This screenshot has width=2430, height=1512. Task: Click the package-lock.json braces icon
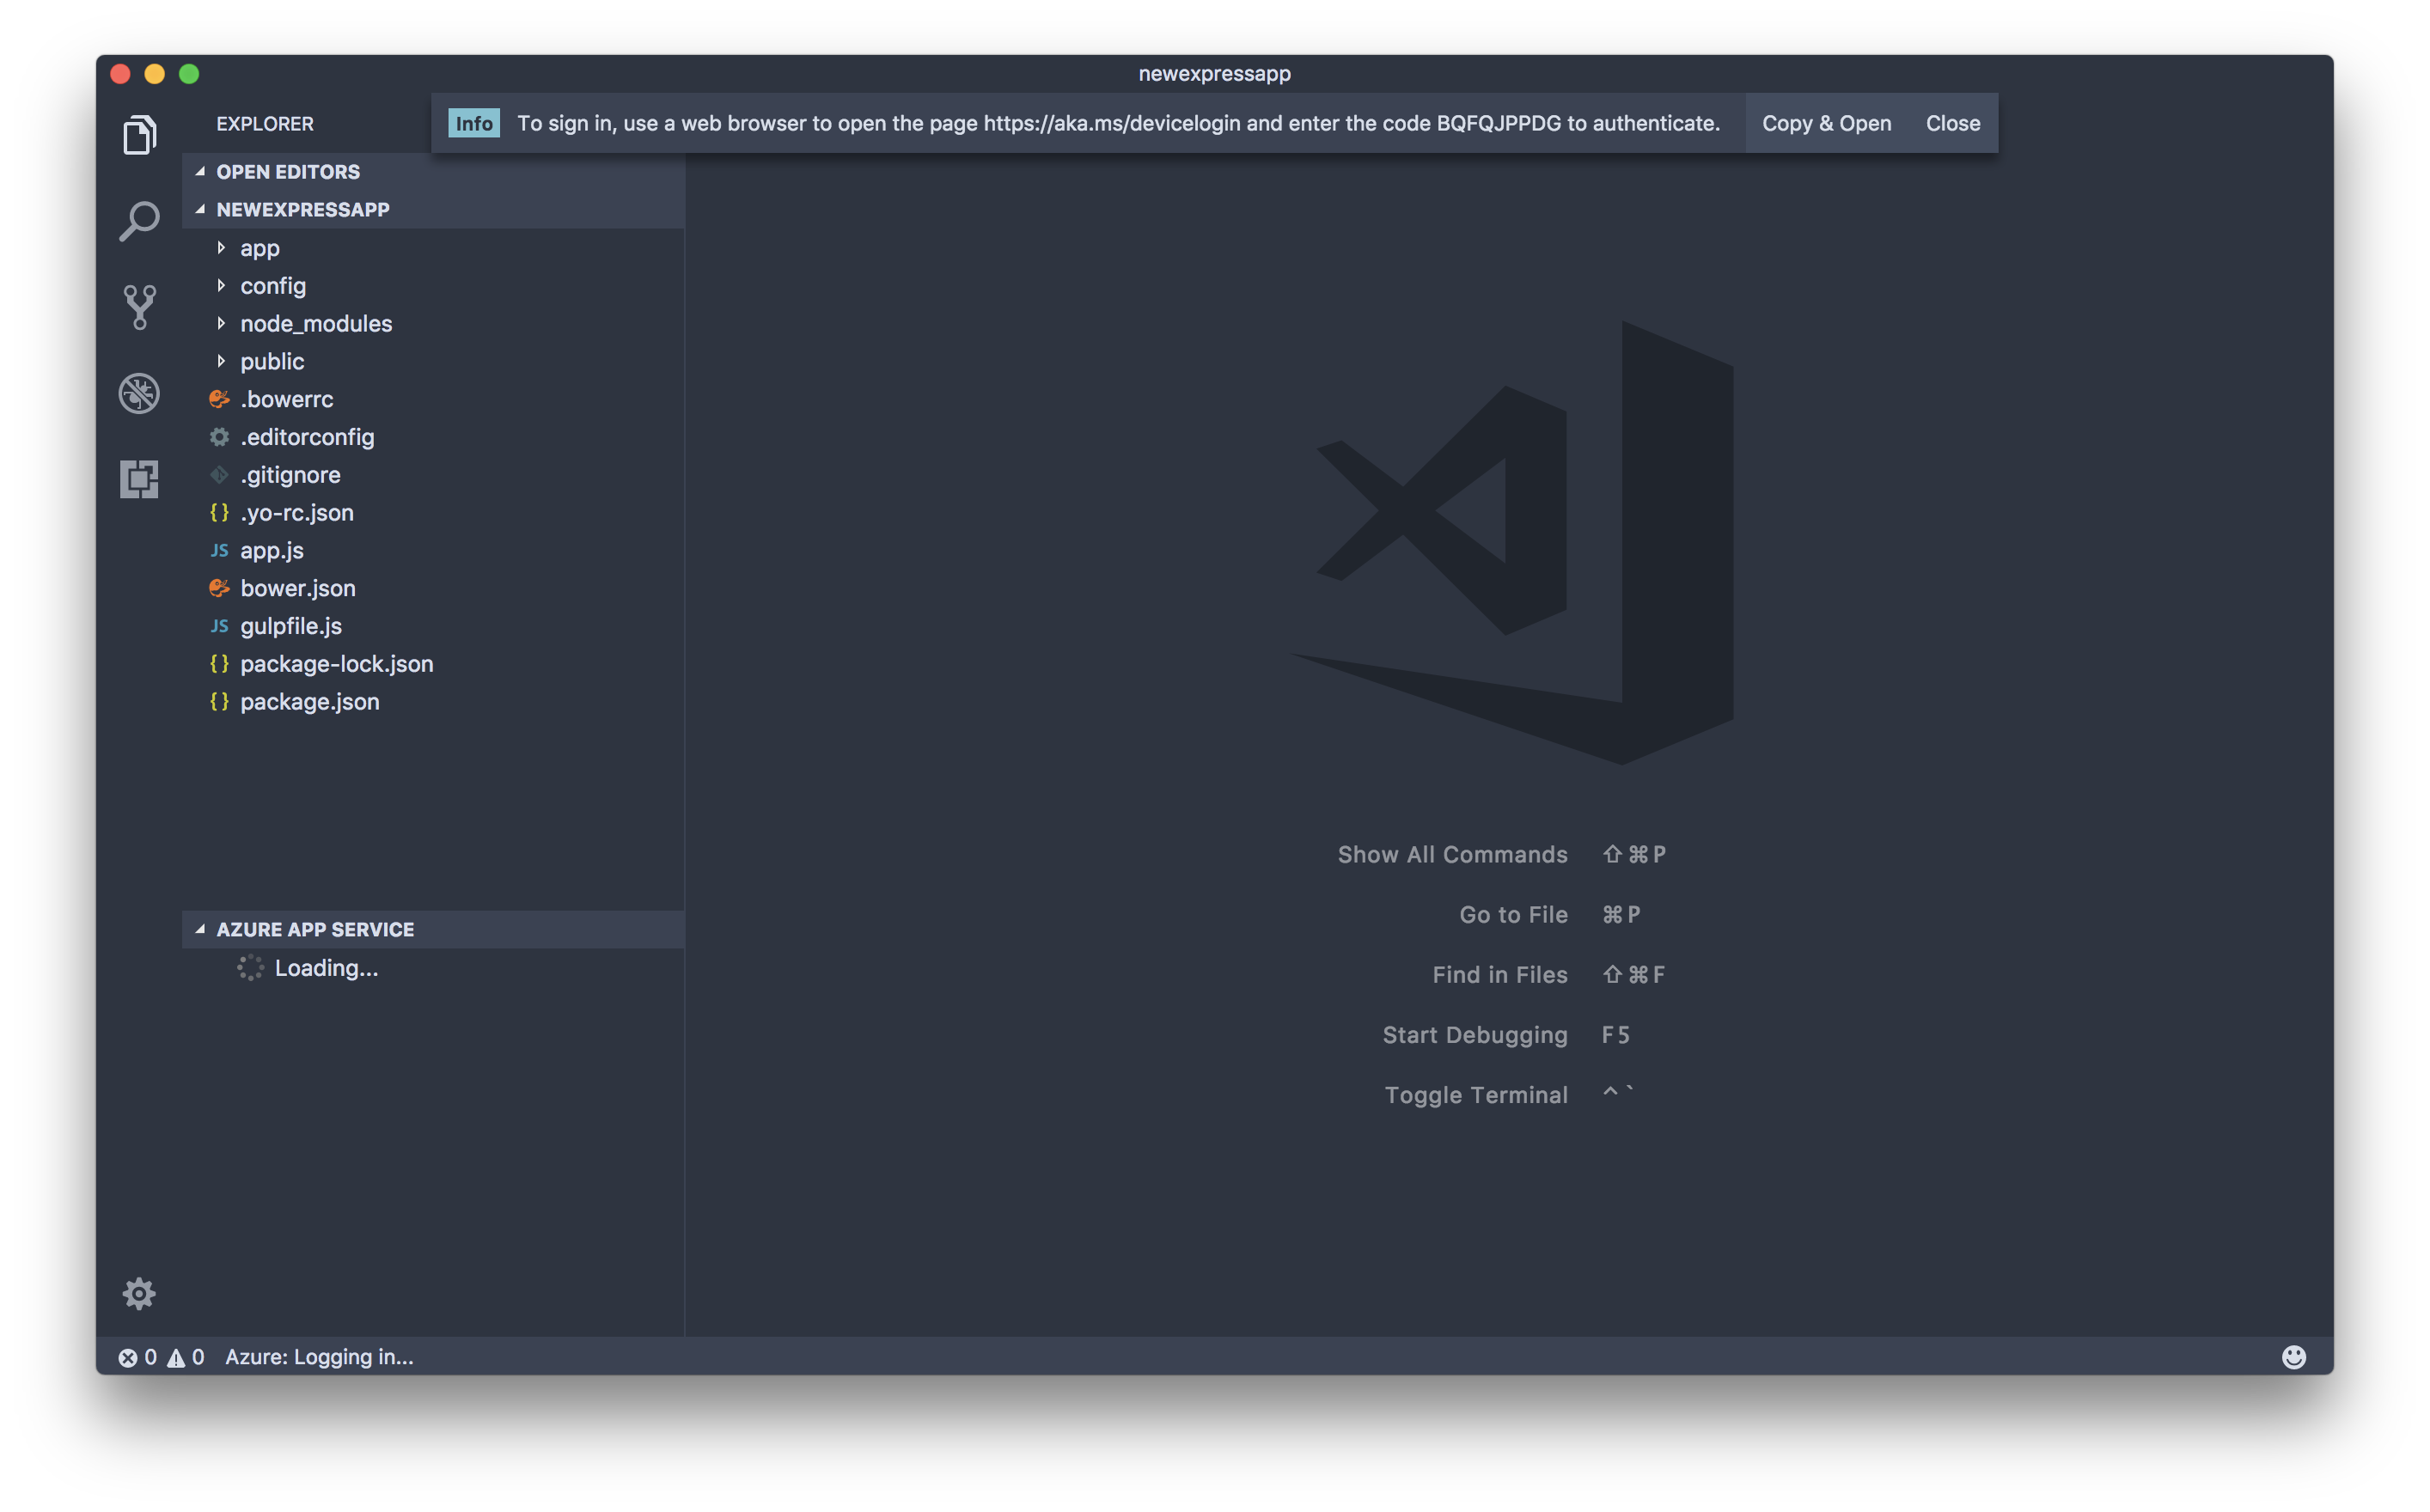[219, 663]
